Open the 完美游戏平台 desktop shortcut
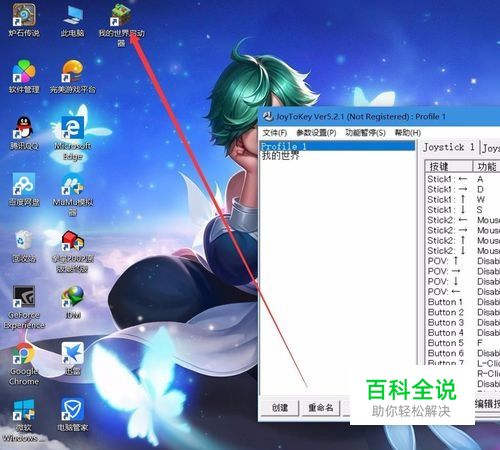This screenshot has width=500, height=450. (72, 77)
